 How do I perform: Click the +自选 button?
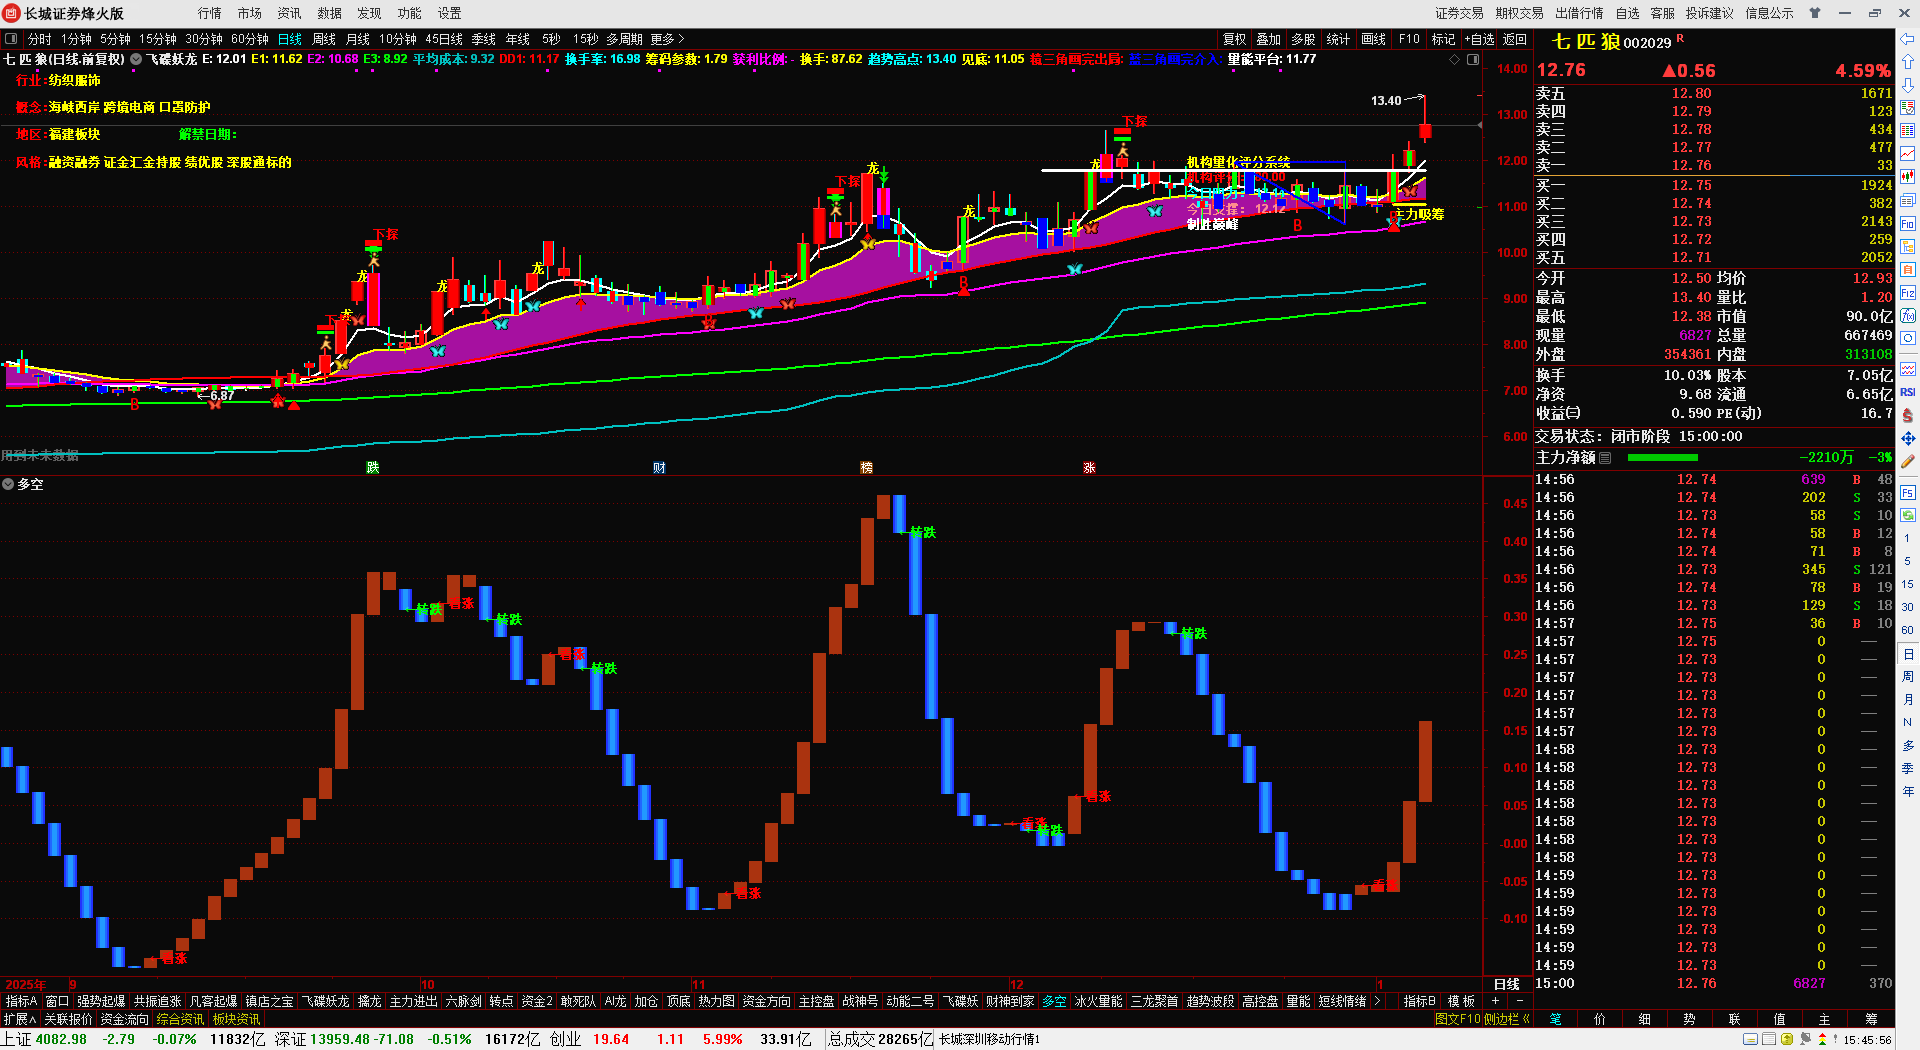(x=1479, y=39)
